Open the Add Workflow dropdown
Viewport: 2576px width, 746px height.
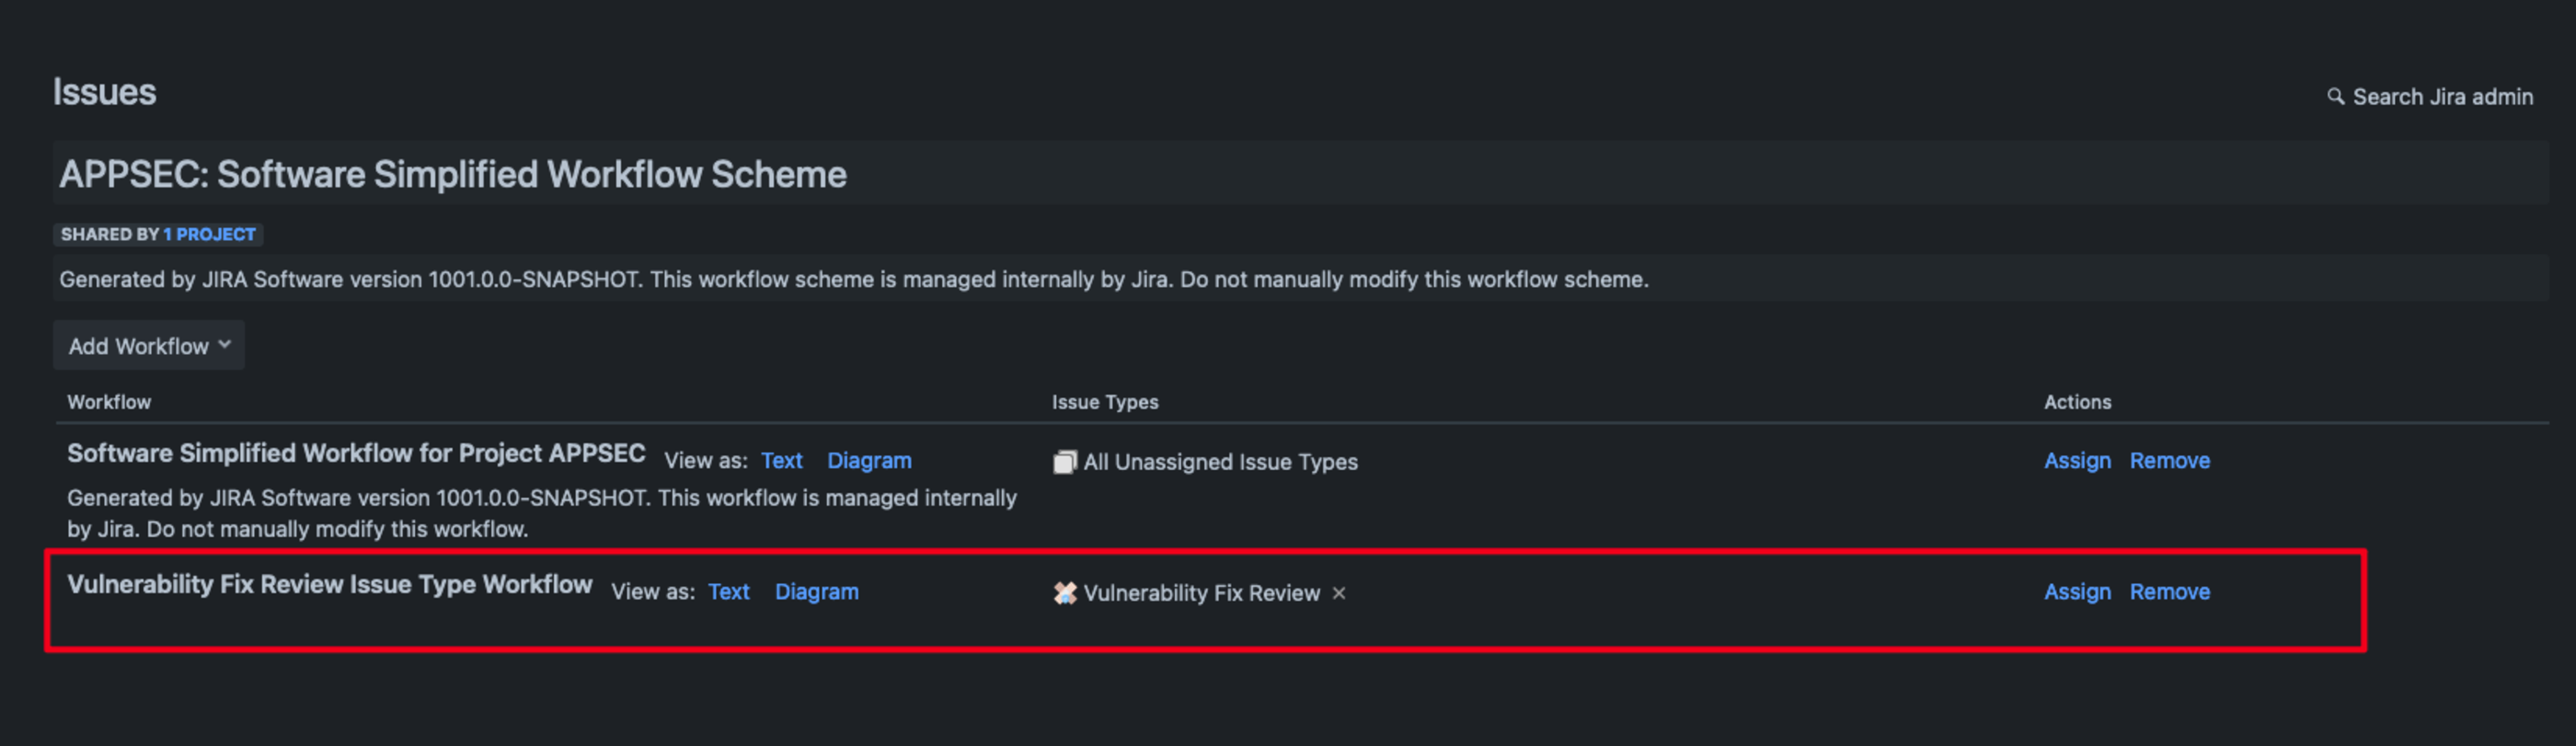click(x=149, y=346)
